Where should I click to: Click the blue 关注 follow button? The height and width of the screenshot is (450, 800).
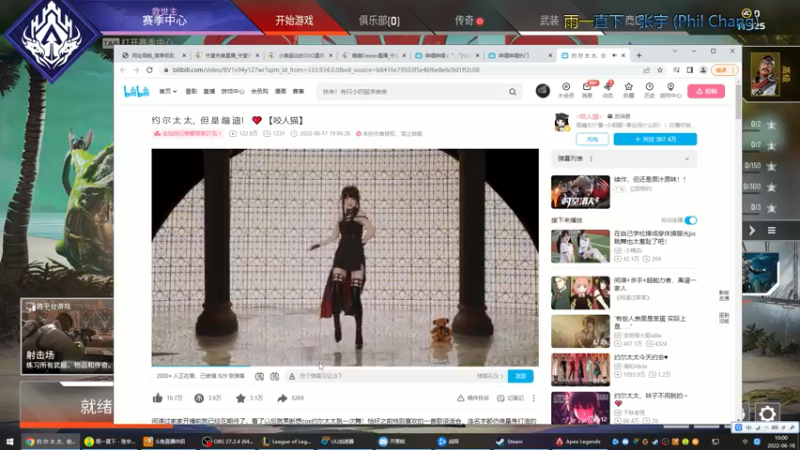tap(655, 139)
